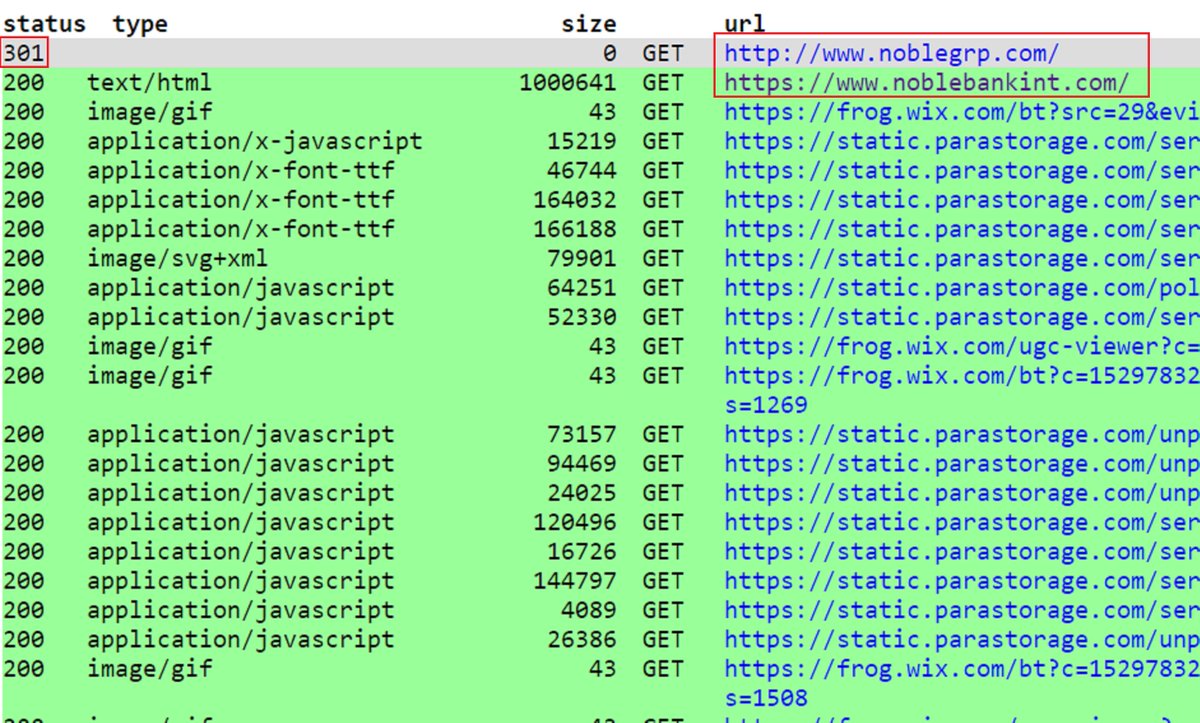Select the size value 26386
The width and height of the screenshot is (1200, 723).
pos(582,639)
